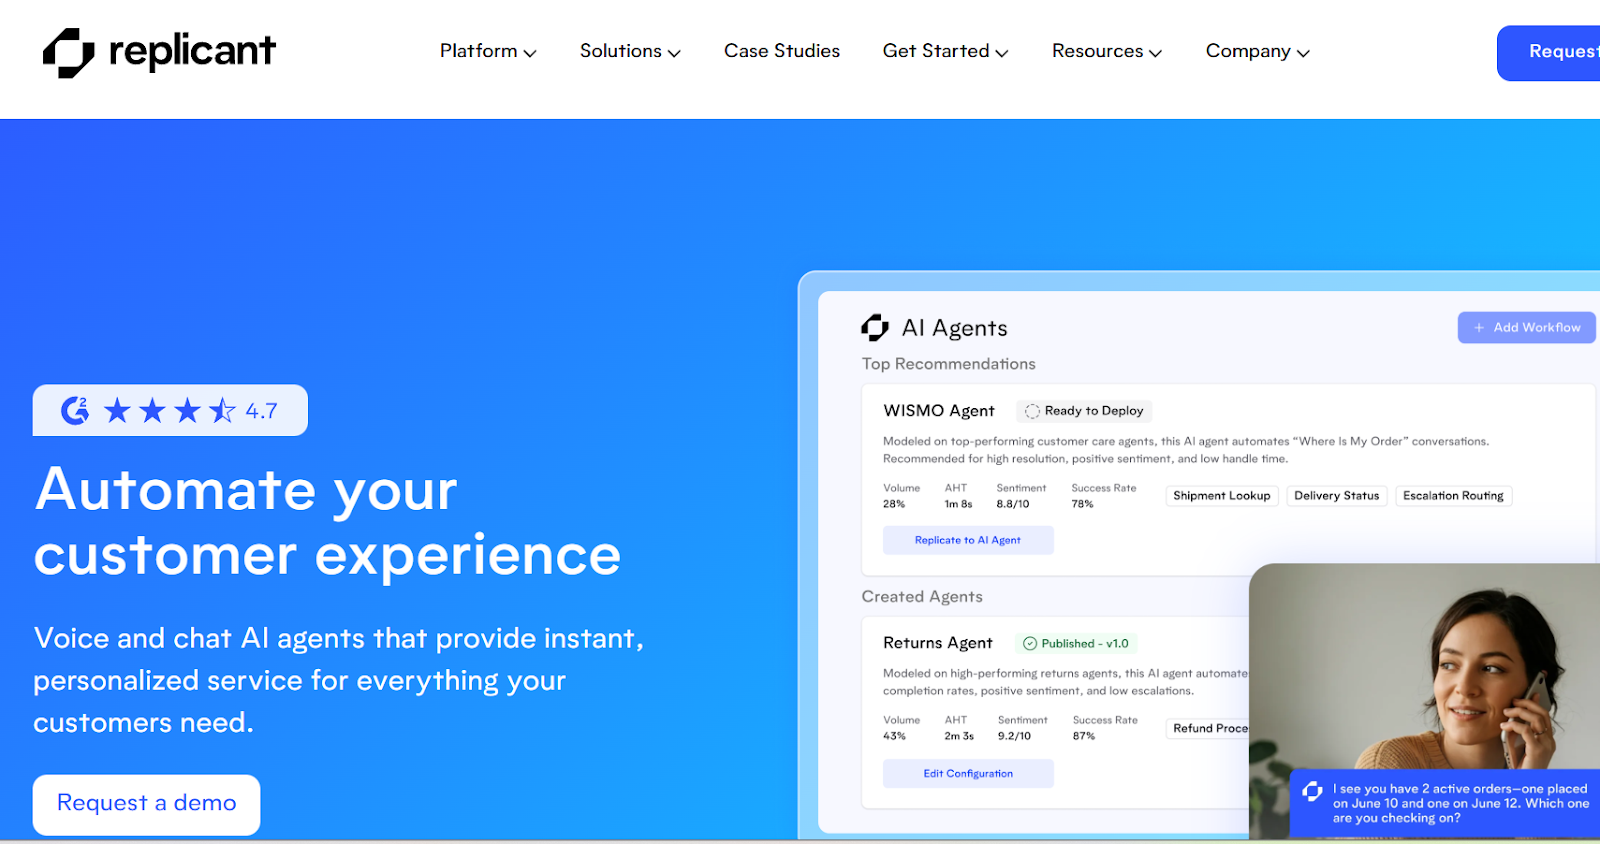Image resolution: width=1600 pixels, height=844 pixels.
Task: Click the Replicant logo in header
Action: 159,52
